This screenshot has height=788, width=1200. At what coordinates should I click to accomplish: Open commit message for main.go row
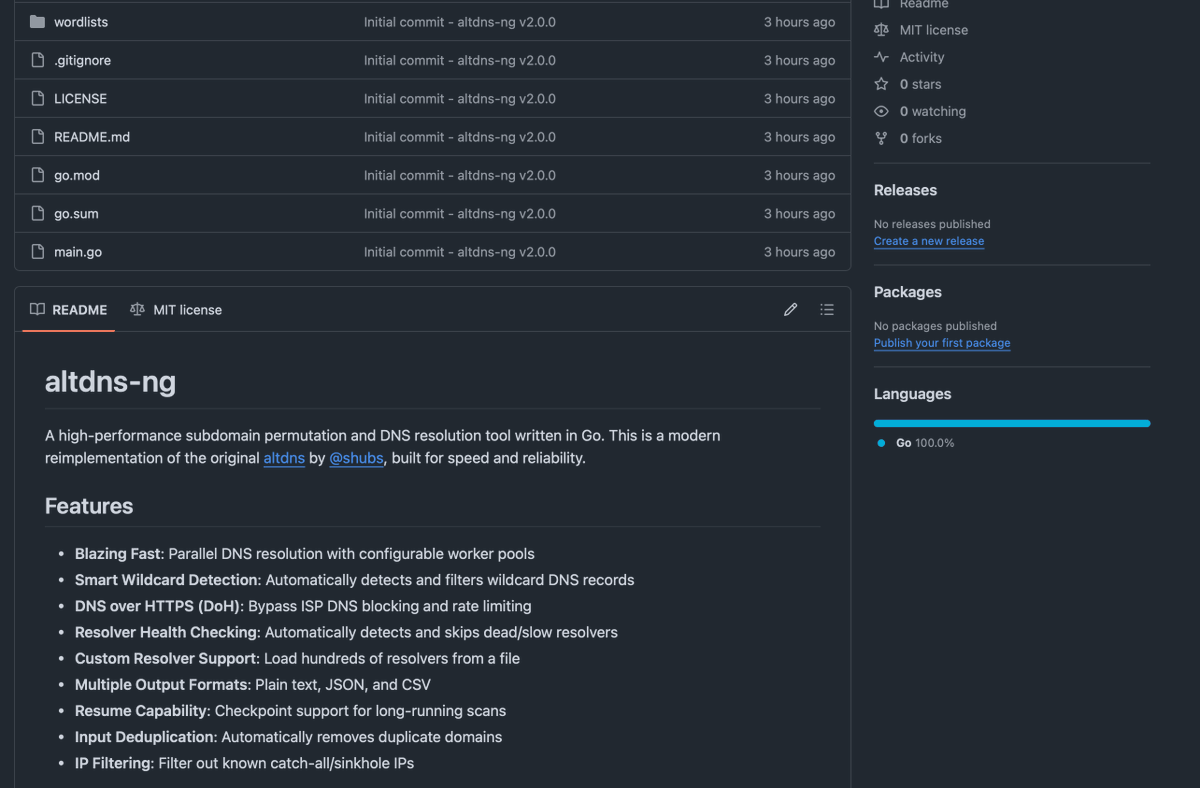click(459, 252)
